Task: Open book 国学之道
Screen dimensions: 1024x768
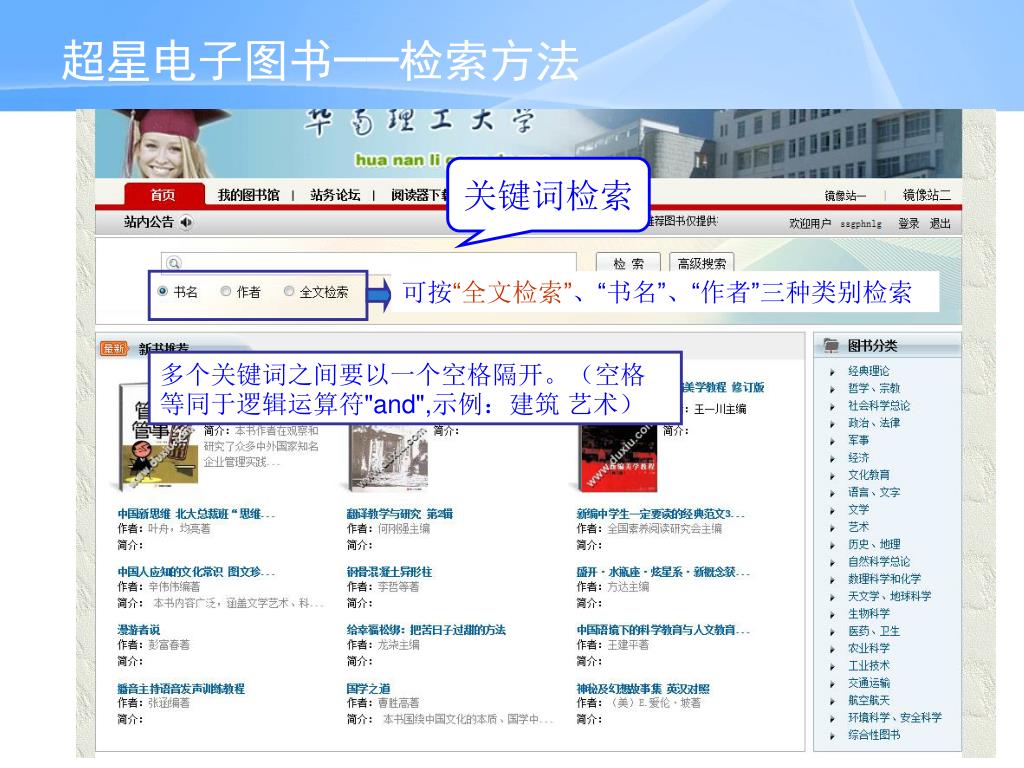Action: tap(368, 688)
